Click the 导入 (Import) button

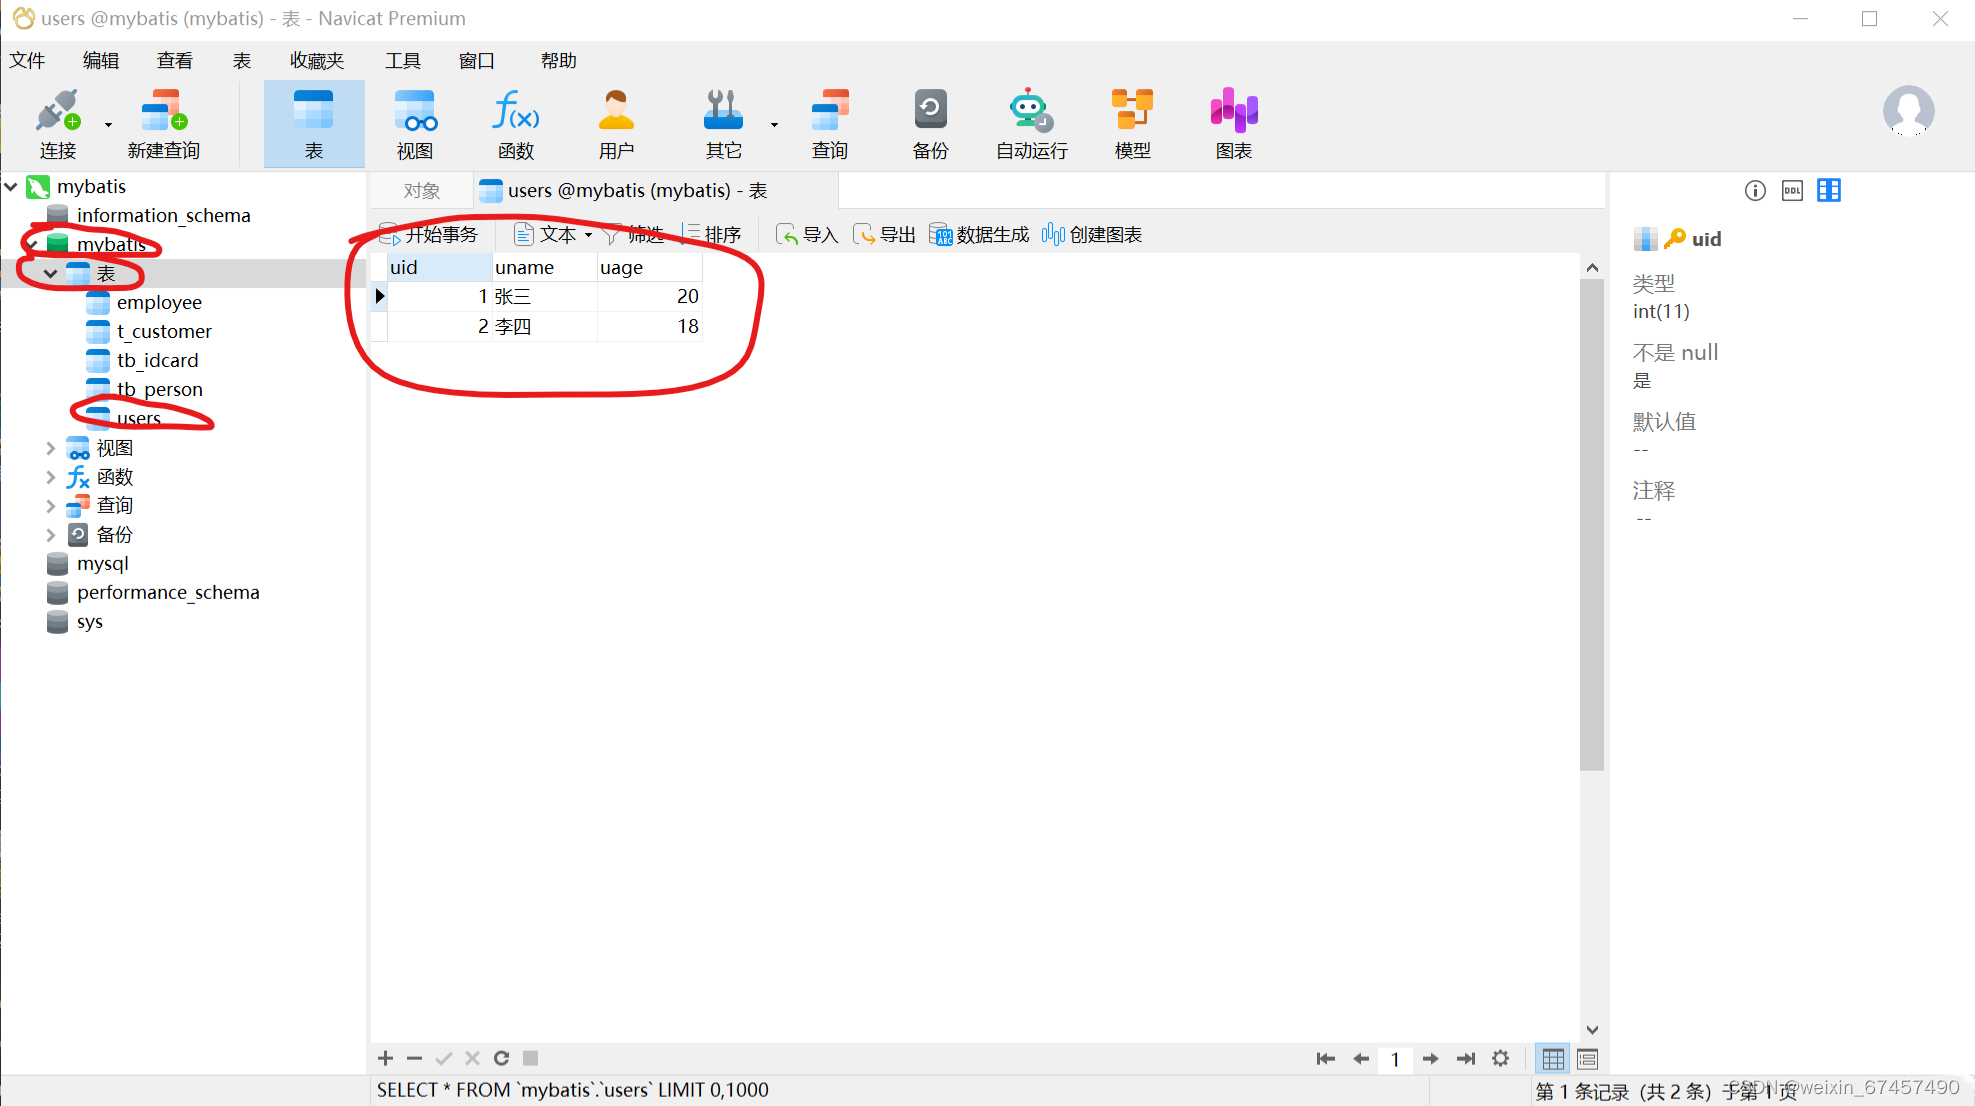[807, 235]
